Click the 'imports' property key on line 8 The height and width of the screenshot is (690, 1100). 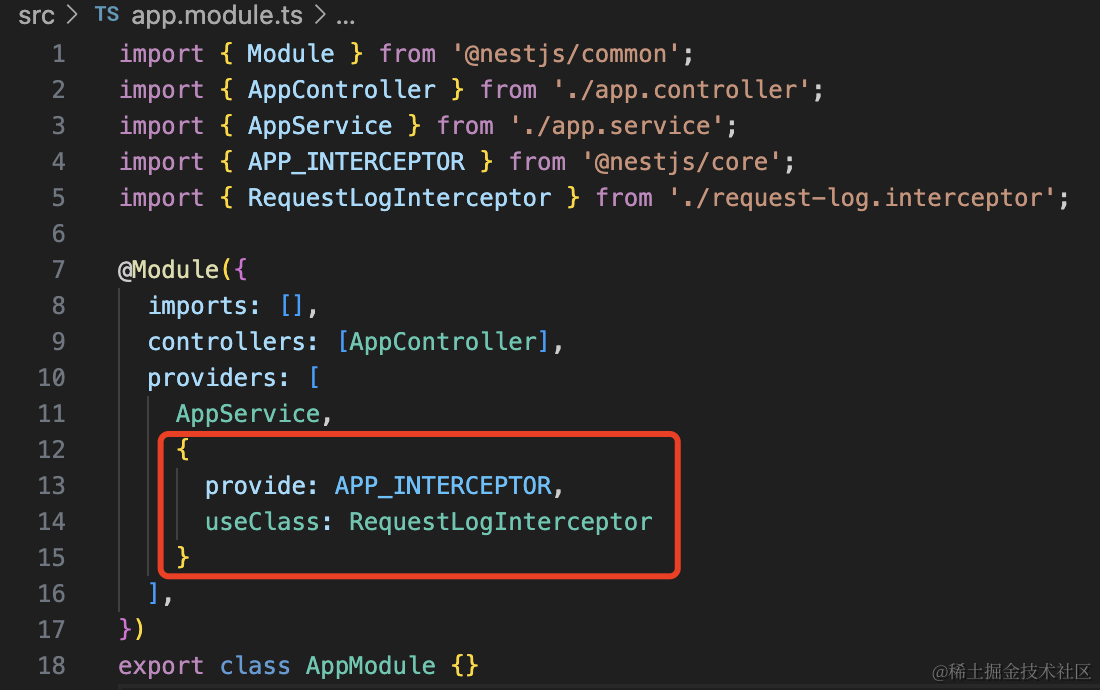[x=196, y=306]
